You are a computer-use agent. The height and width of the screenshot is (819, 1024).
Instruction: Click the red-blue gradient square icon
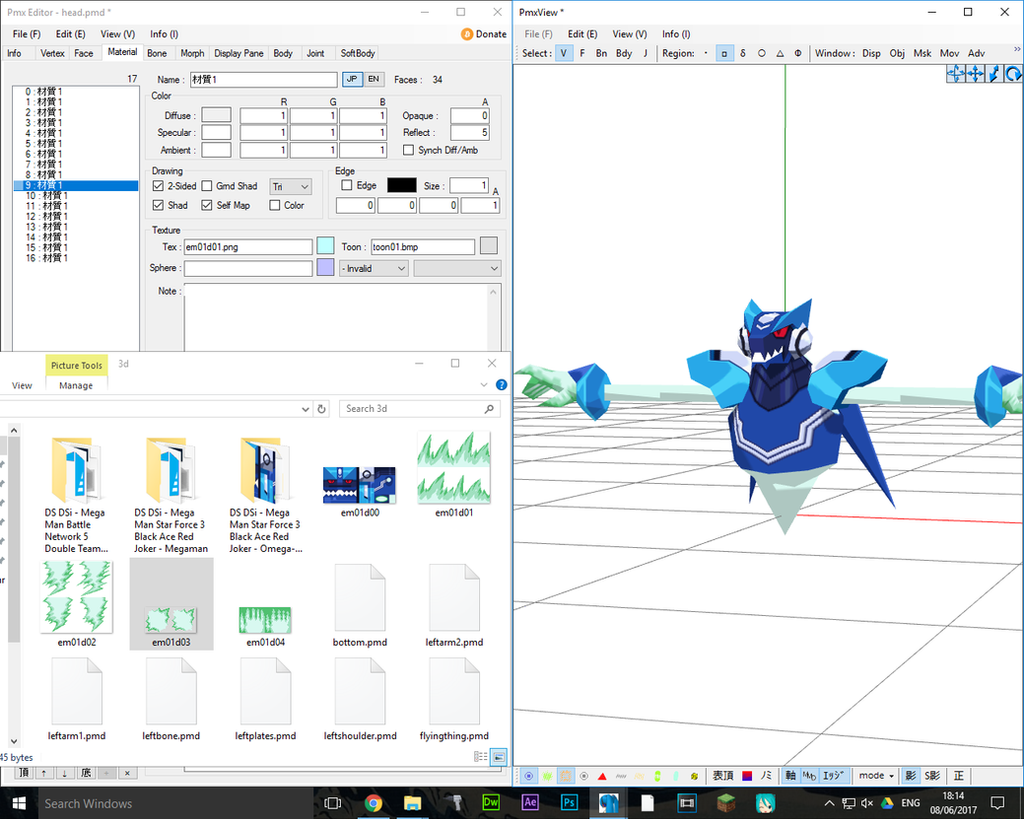747,776
